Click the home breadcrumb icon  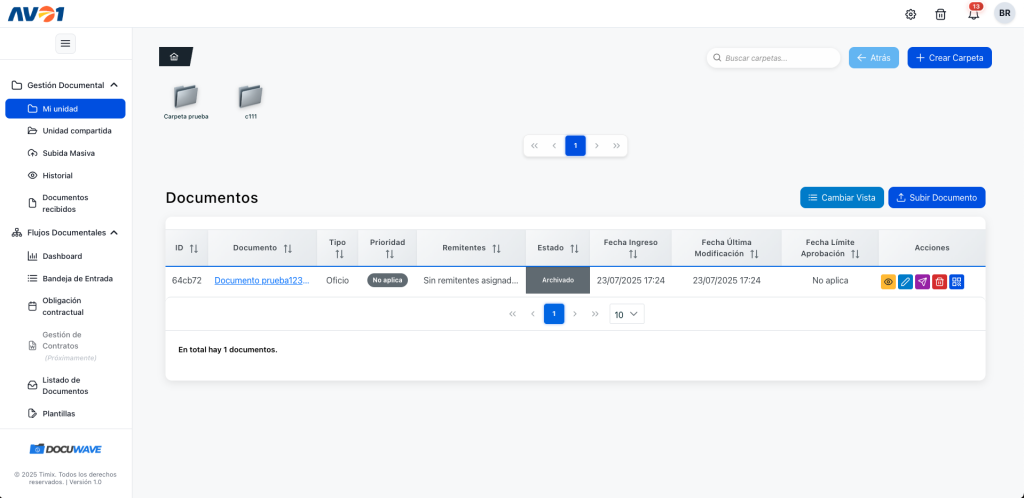(x=174, y=57)
